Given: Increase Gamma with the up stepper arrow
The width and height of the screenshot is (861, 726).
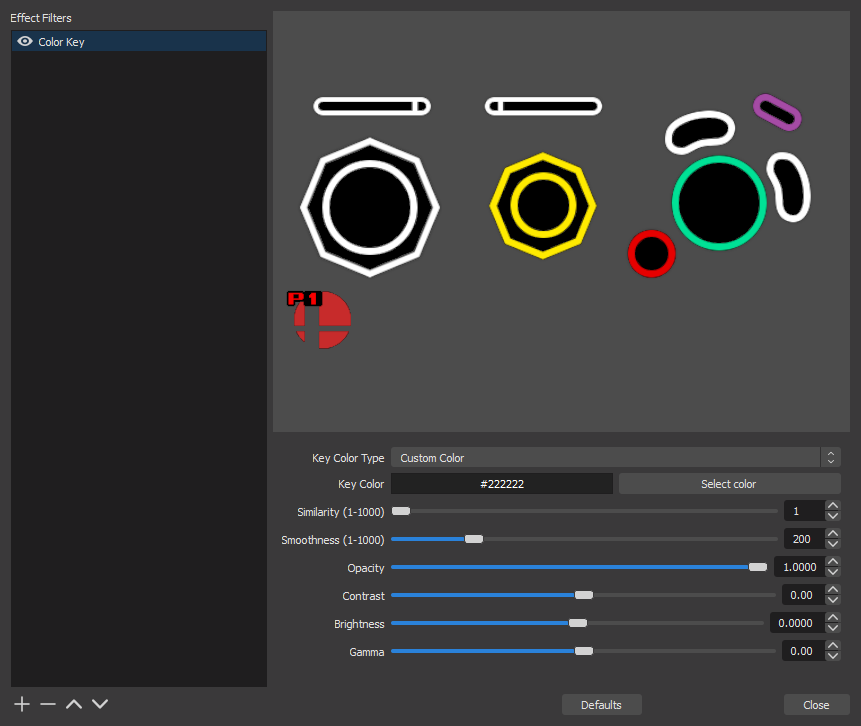Looking at the screenshot, I should (x=832, y=646).
